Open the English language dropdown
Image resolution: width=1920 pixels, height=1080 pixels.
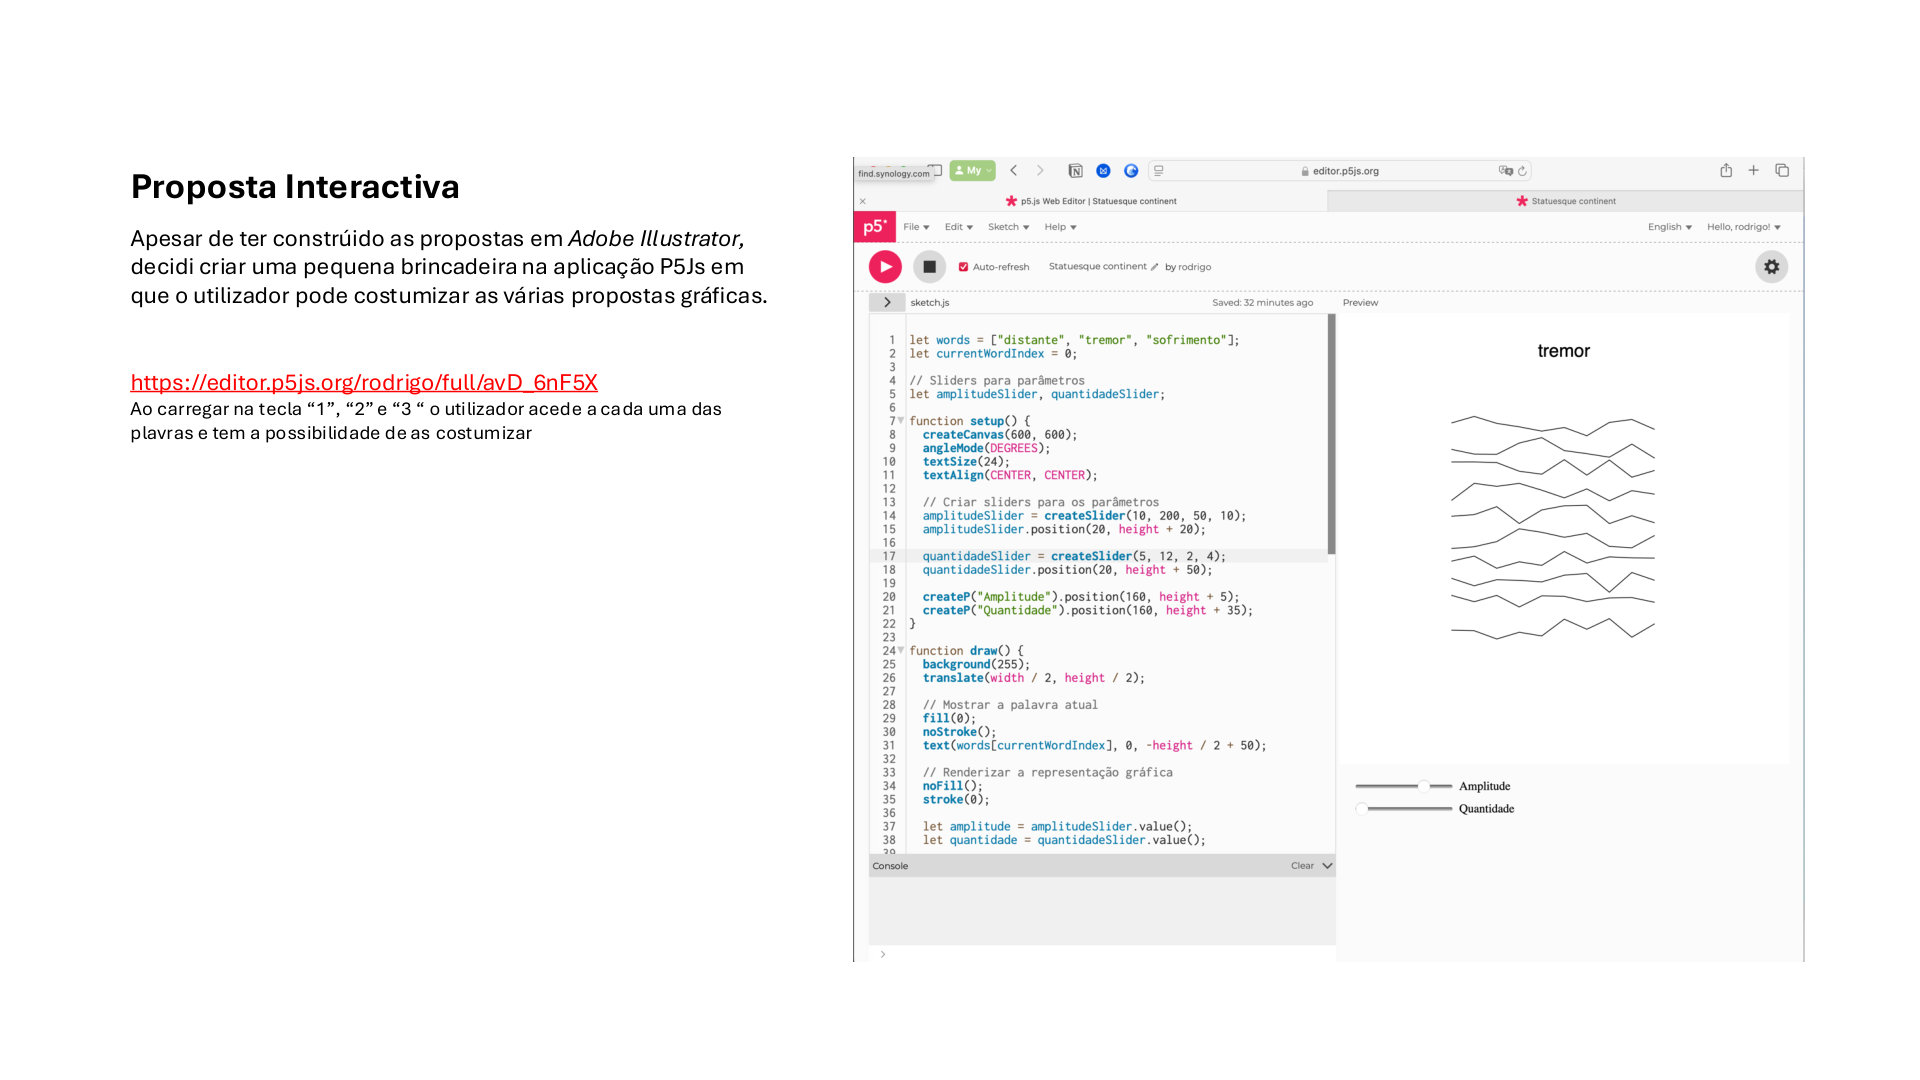pyautogui.click(x=1669, y=227)
